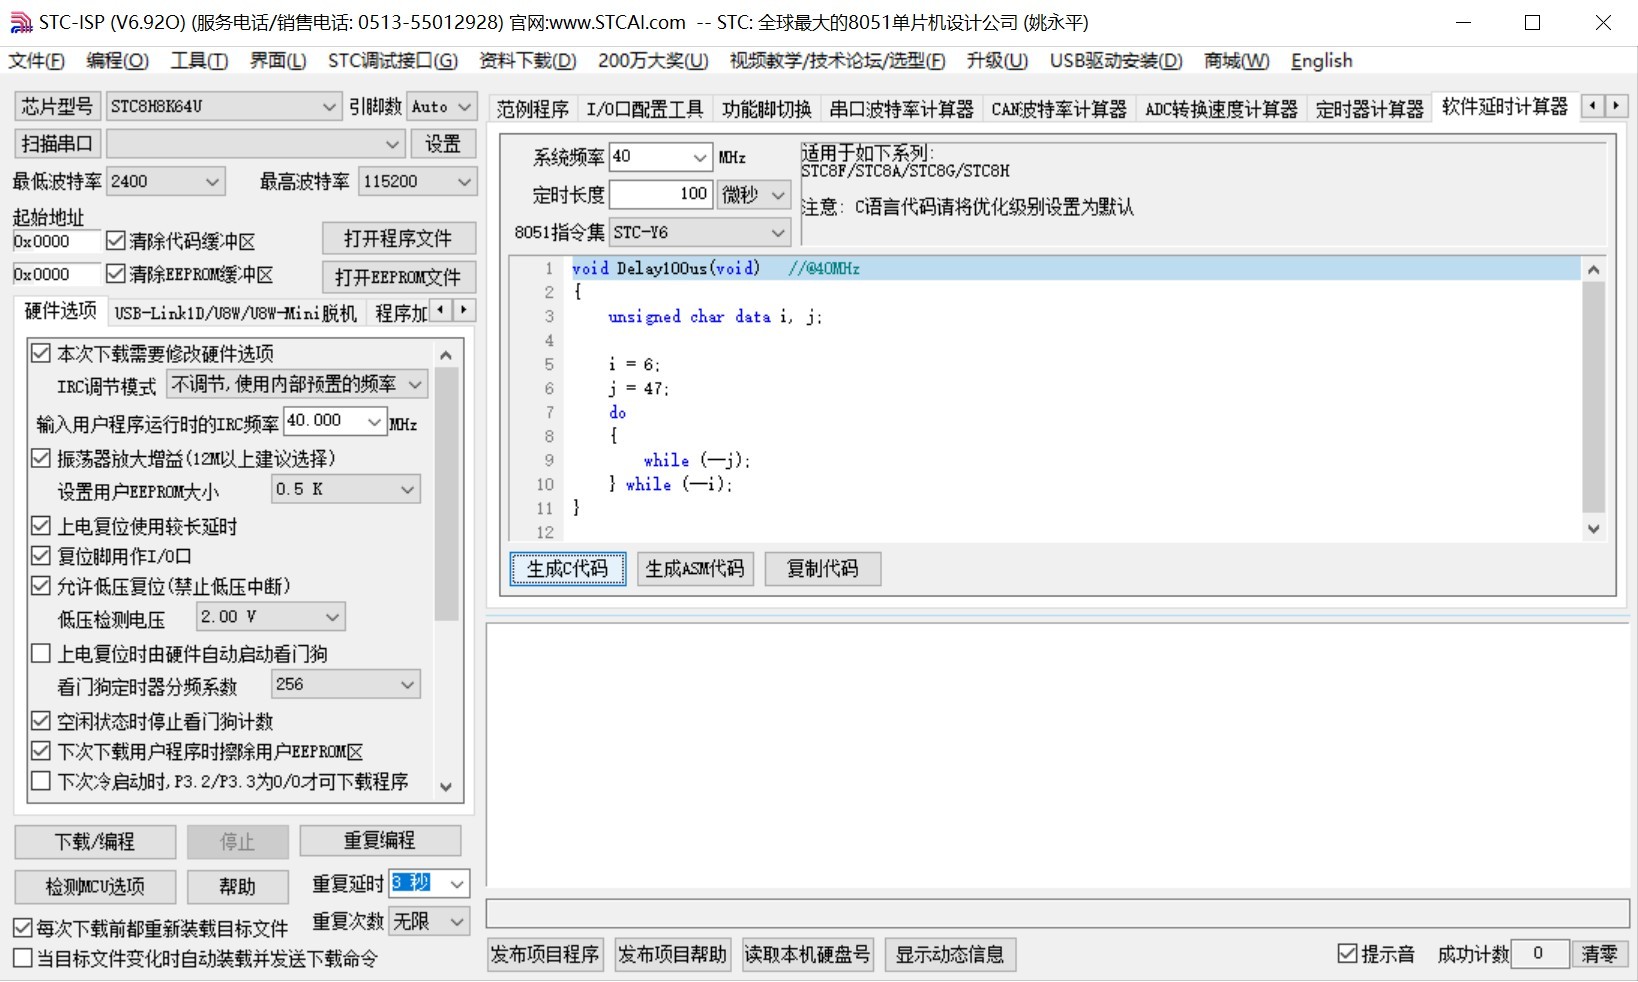Click the STC-ISP app icon in title bar
The image size is (1638, 982).
20,22
